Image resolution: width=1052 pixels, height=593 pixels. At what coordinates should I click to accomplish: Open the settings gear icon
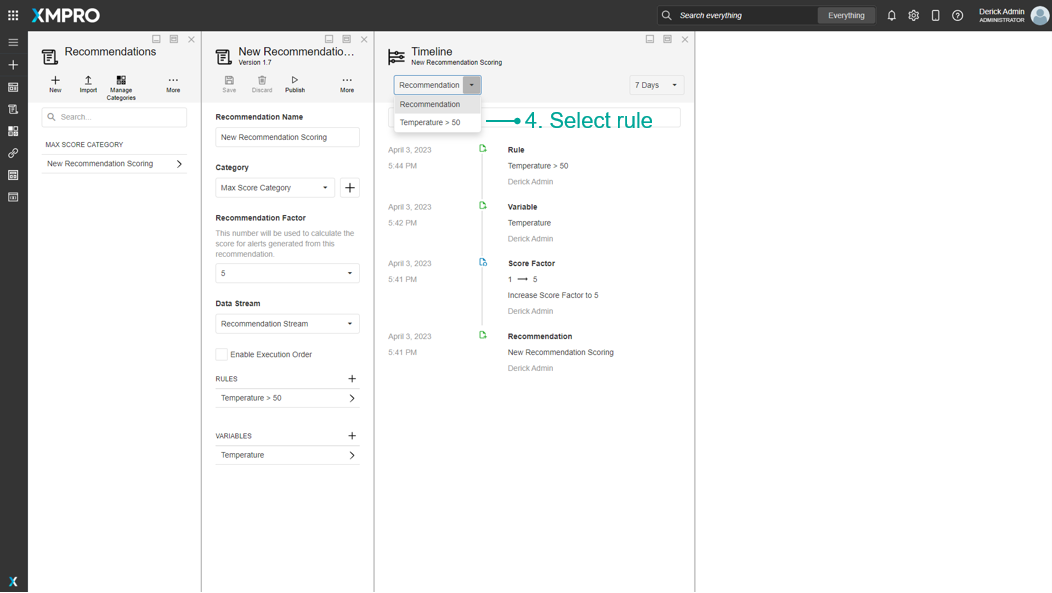coord(913,16)
